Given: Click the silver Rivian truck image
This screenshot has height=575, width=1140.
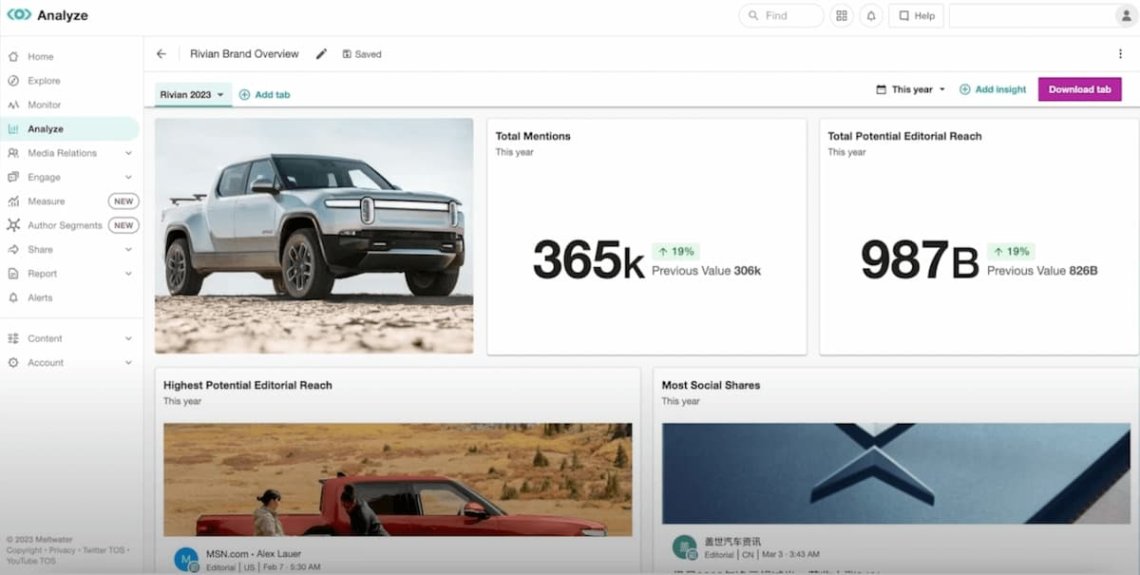Looking at the screenshot, I should (x=314, y=235).
